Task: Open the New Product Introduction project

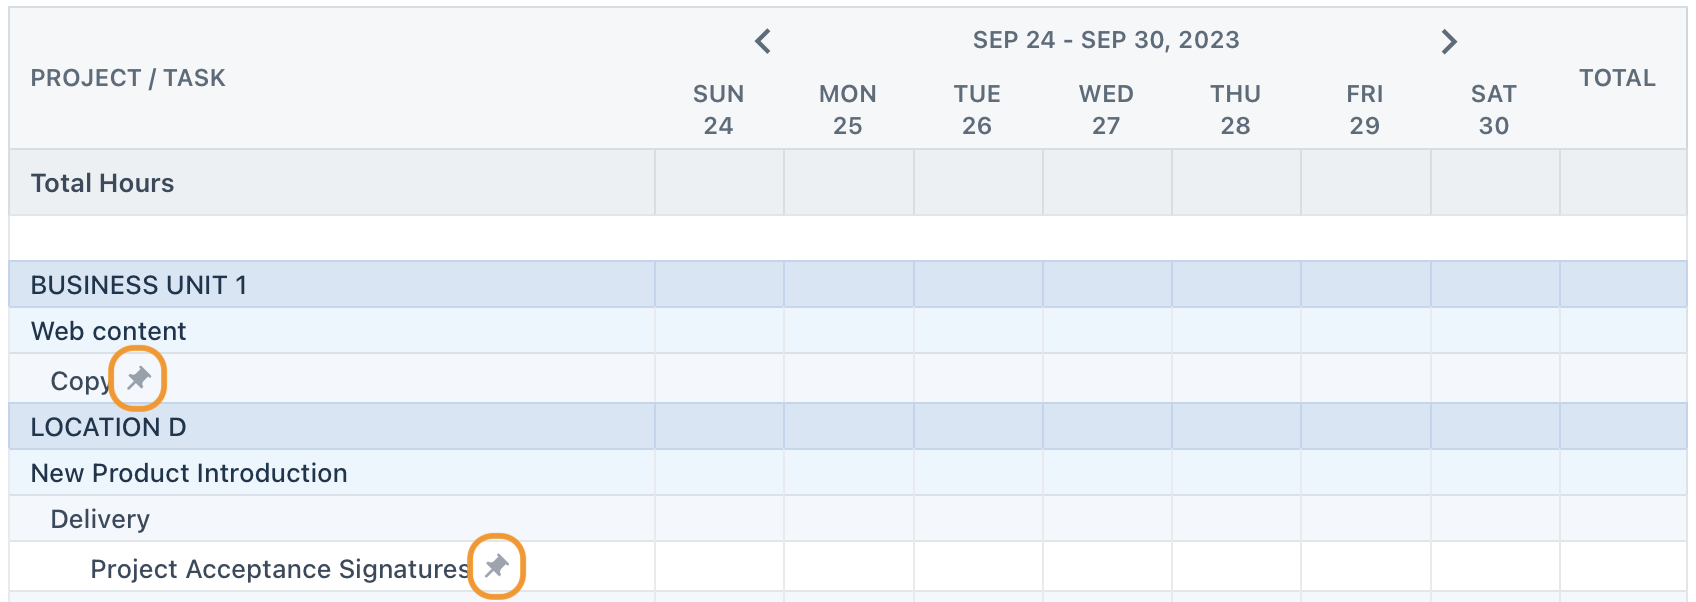Action: click(188, 472)
